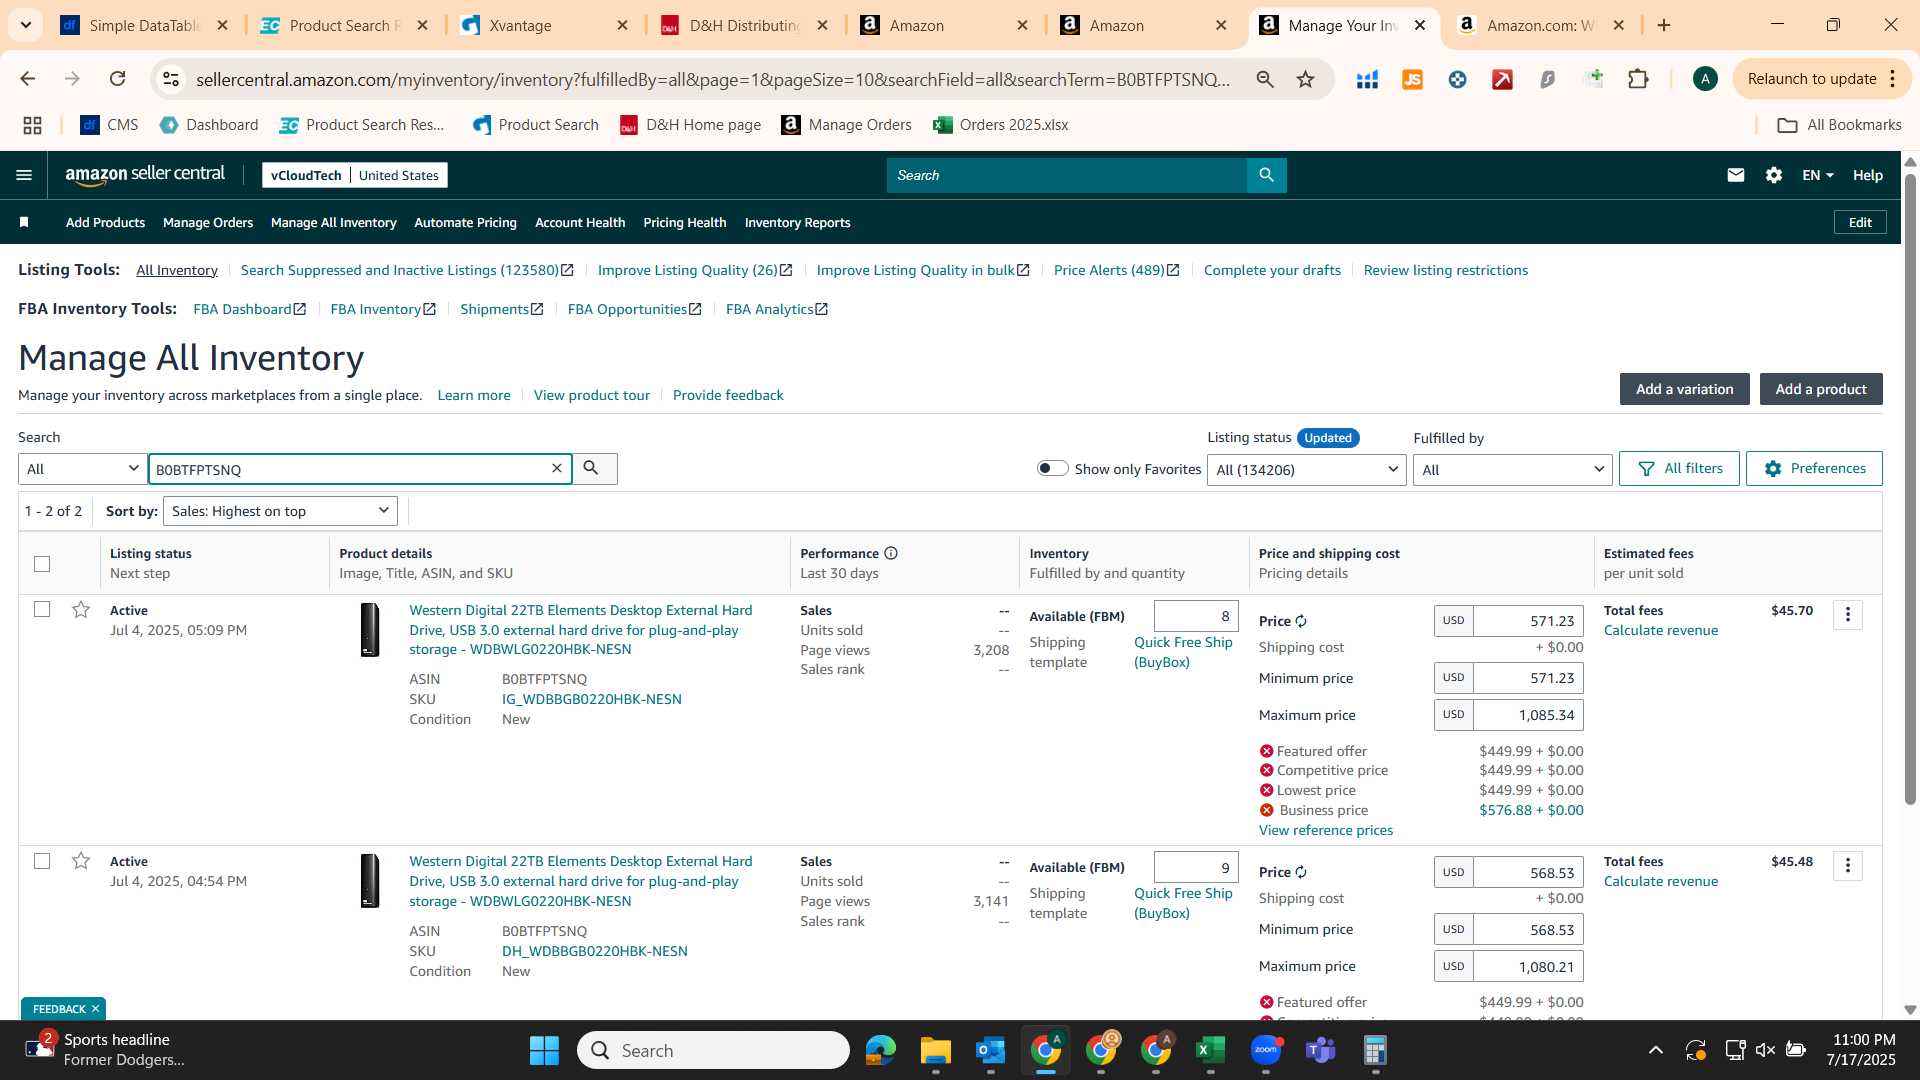Image resolution: width=1920 pixels, height=1080 pixels.
Task: Select the IG_WDBBGB0220HBK-NESN listing checkbox
Action: pos(42,609)
